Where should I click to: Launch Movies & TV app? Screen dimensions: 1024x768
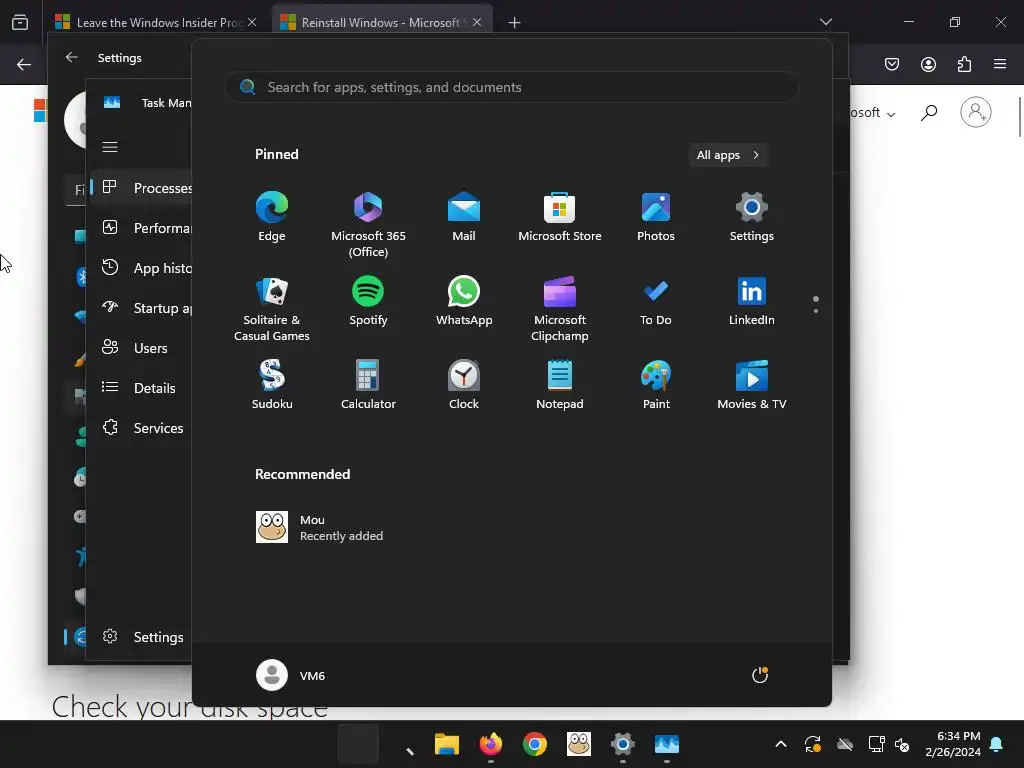(x=752, y=385)
